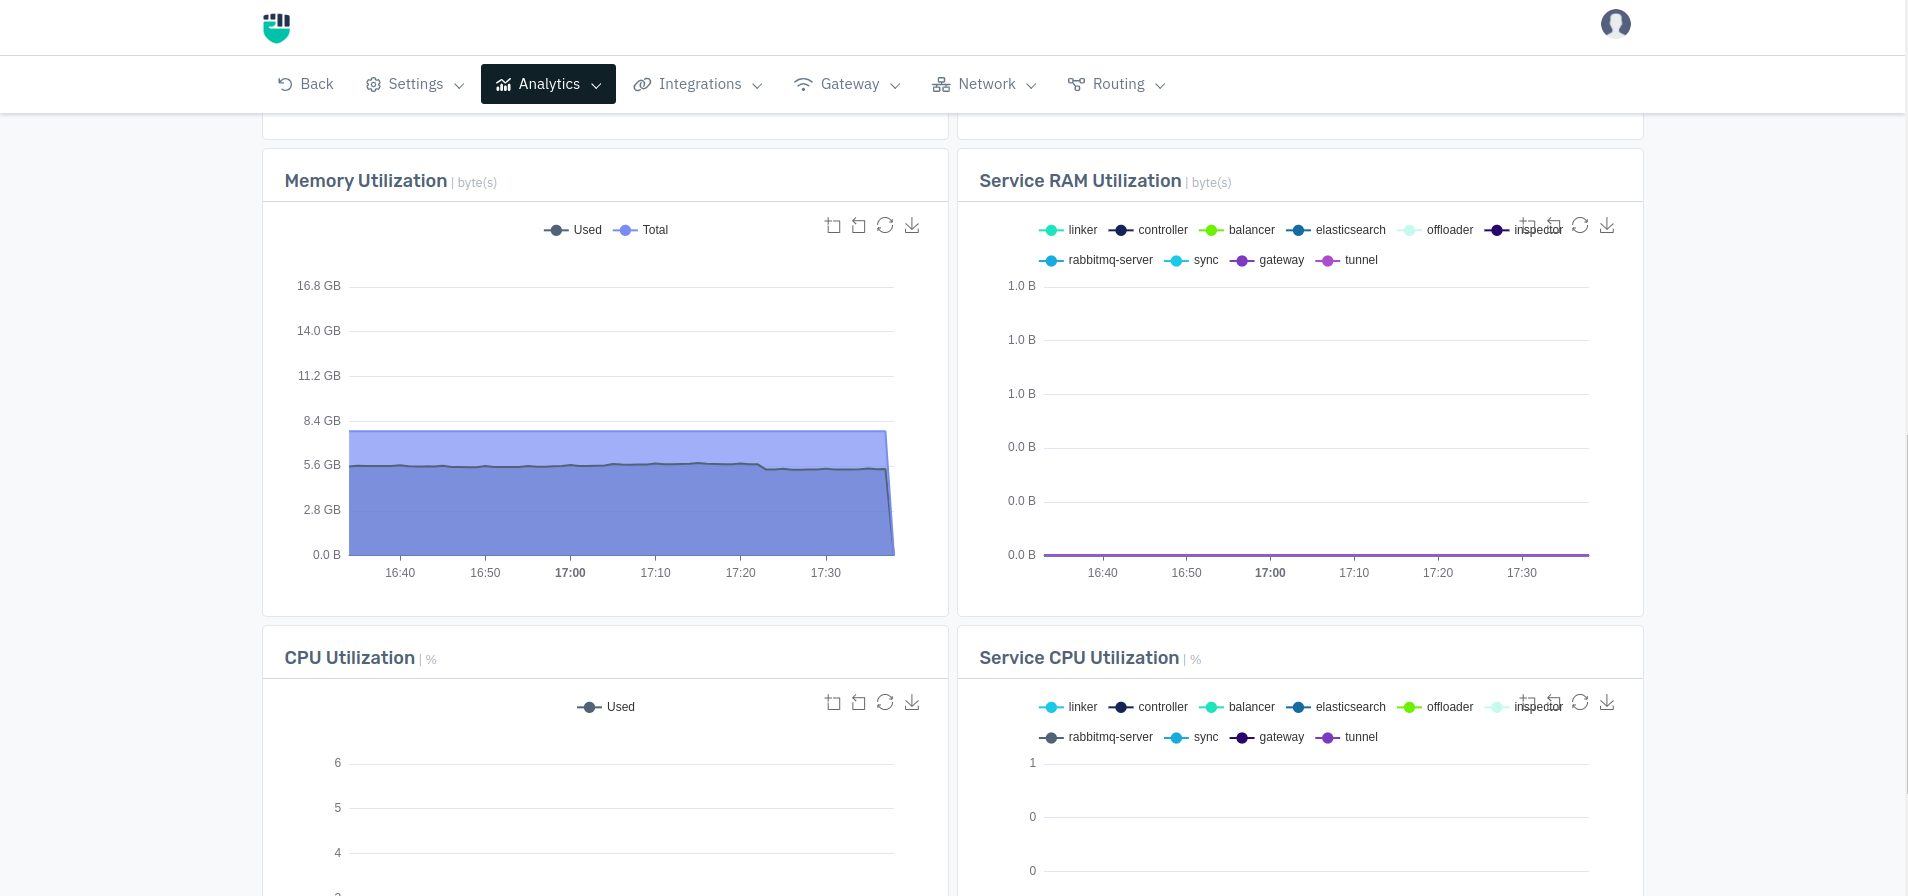Toggle balancer series in Service RAM legend
This screenshot has height=896, width=1908.
click(x=1237, y=230)
